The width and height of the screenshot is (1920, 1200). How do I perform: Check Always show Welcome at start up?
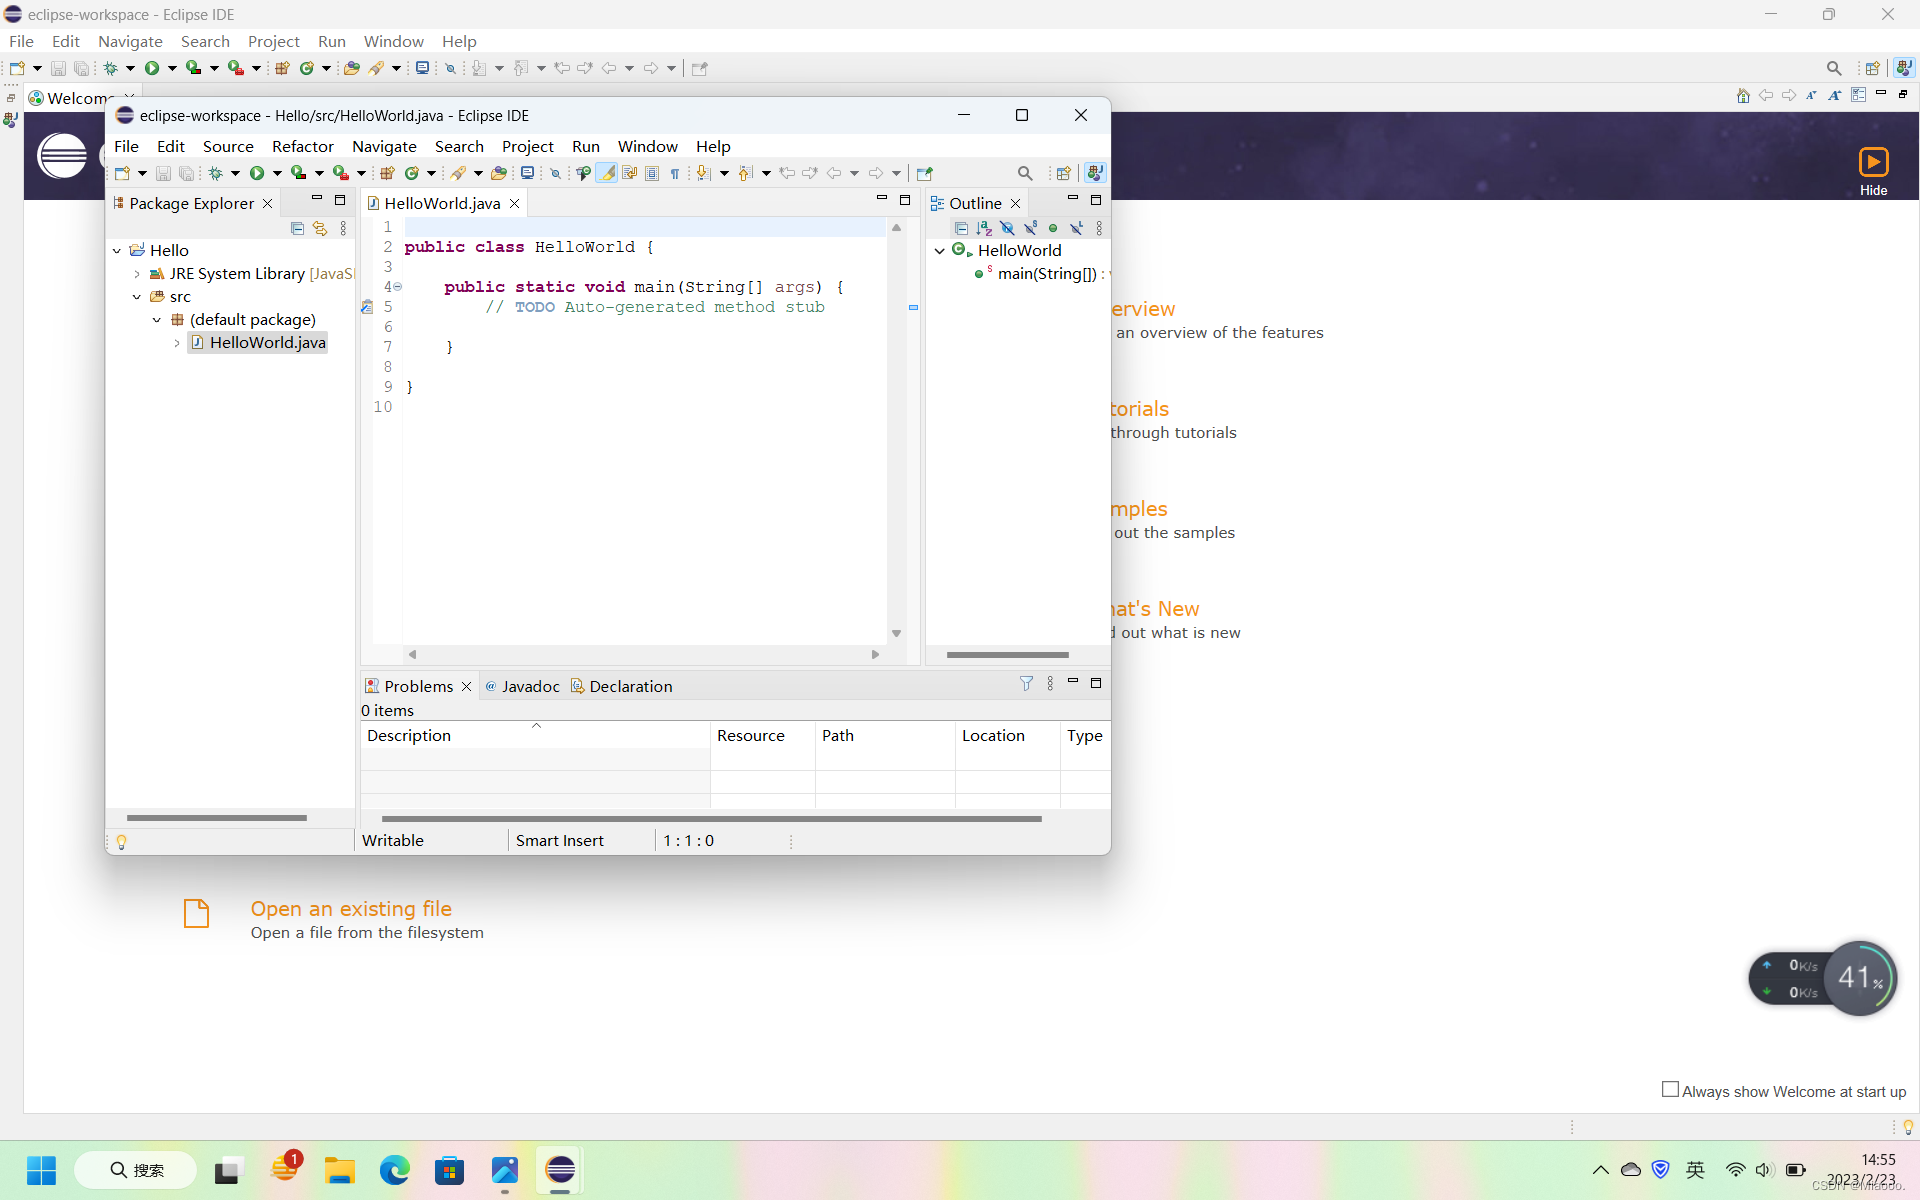pyautogui.click(x=1670, y=1090)
